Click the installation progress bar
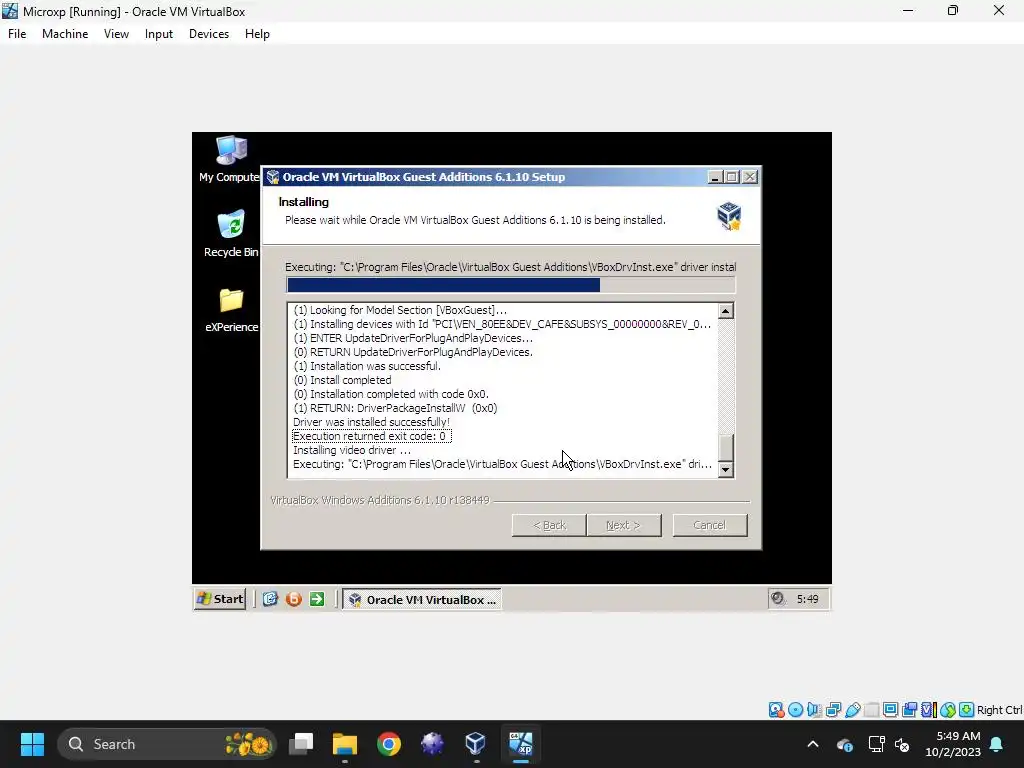 tap(511, 285)
